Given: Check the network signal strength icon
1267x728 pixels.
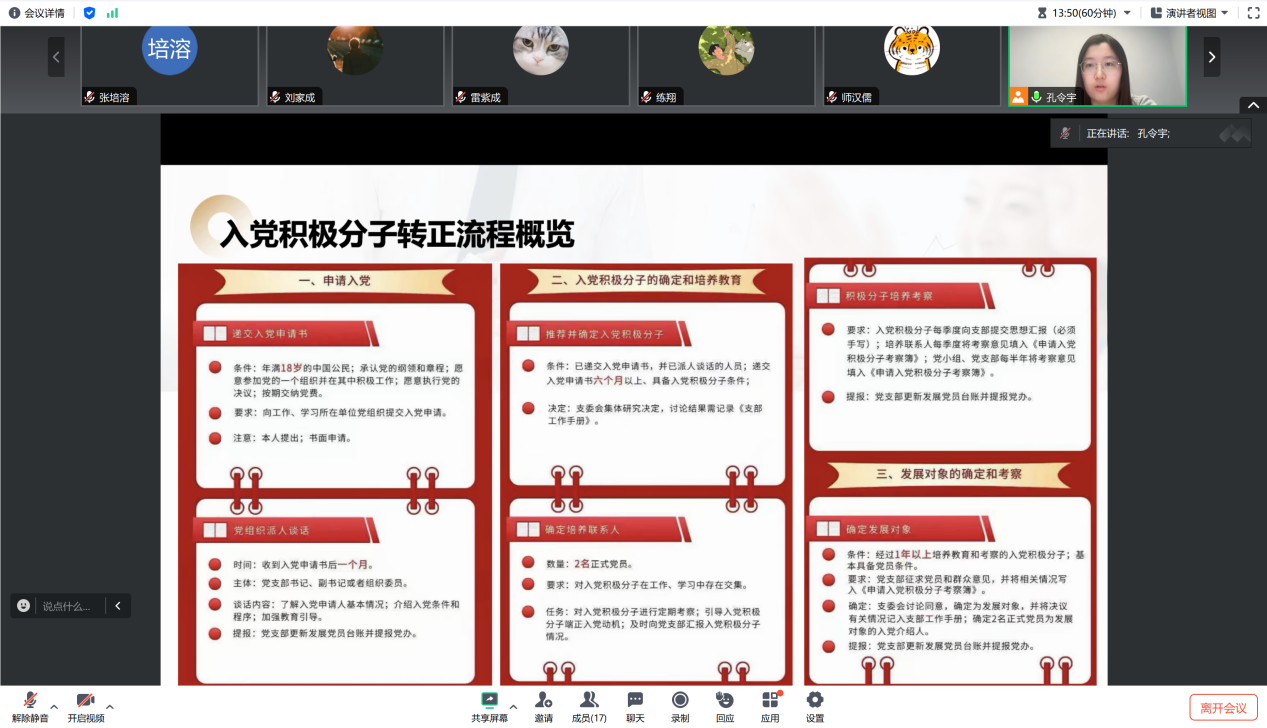Looking at the screenshot, I should 112,13.
